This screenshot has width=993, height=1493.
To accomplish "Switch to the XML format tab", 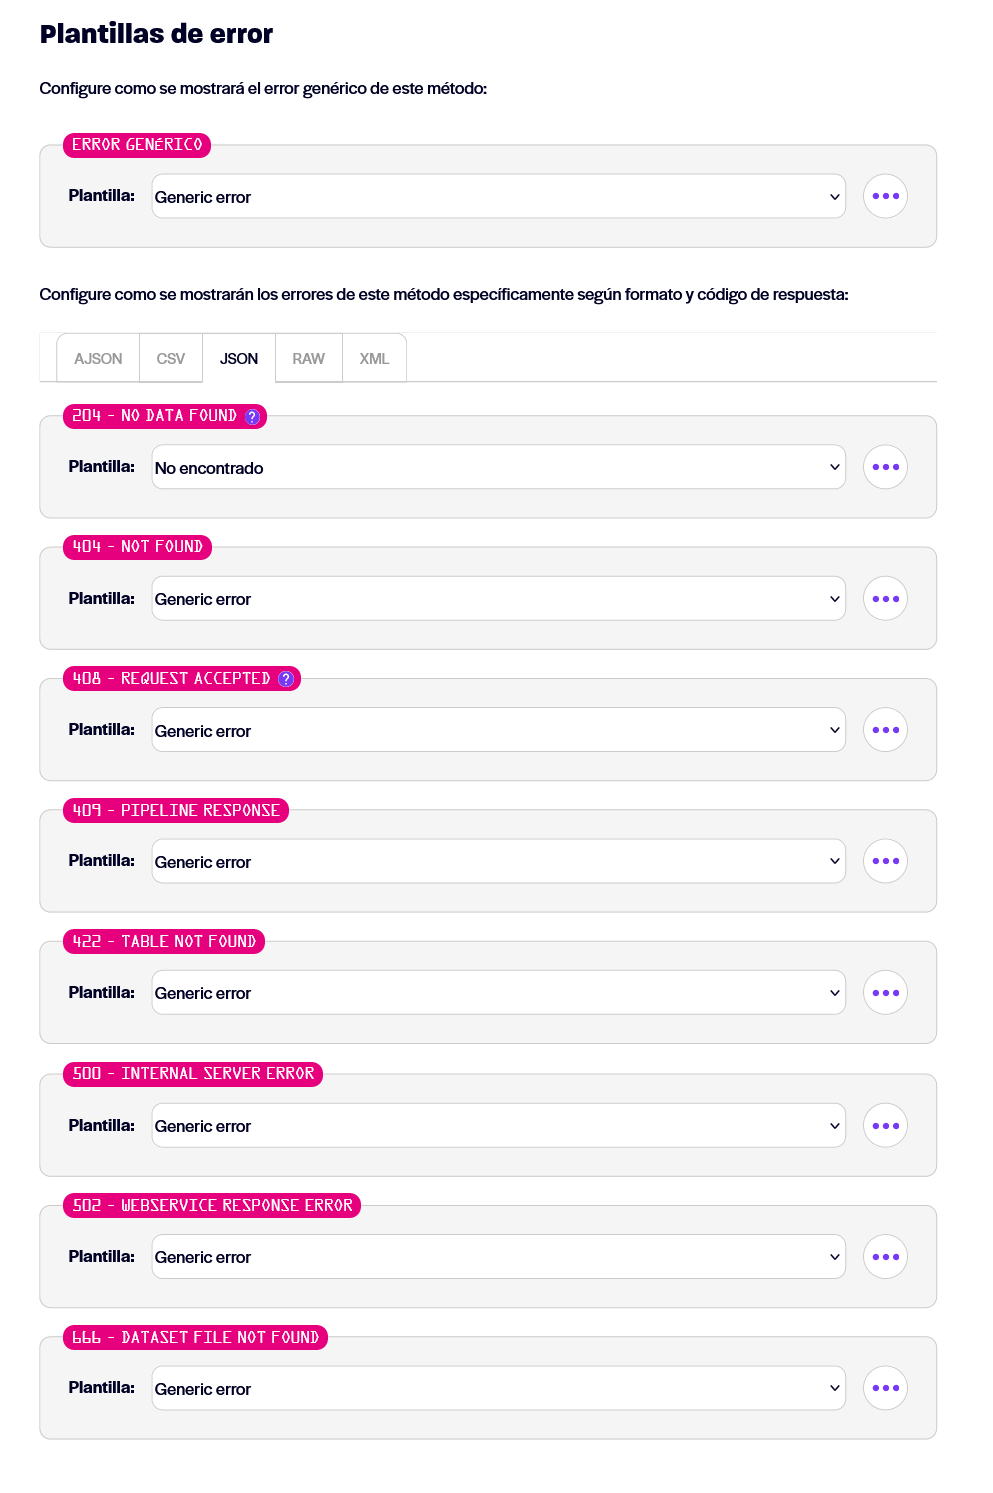I will click(x=374, y=358).
